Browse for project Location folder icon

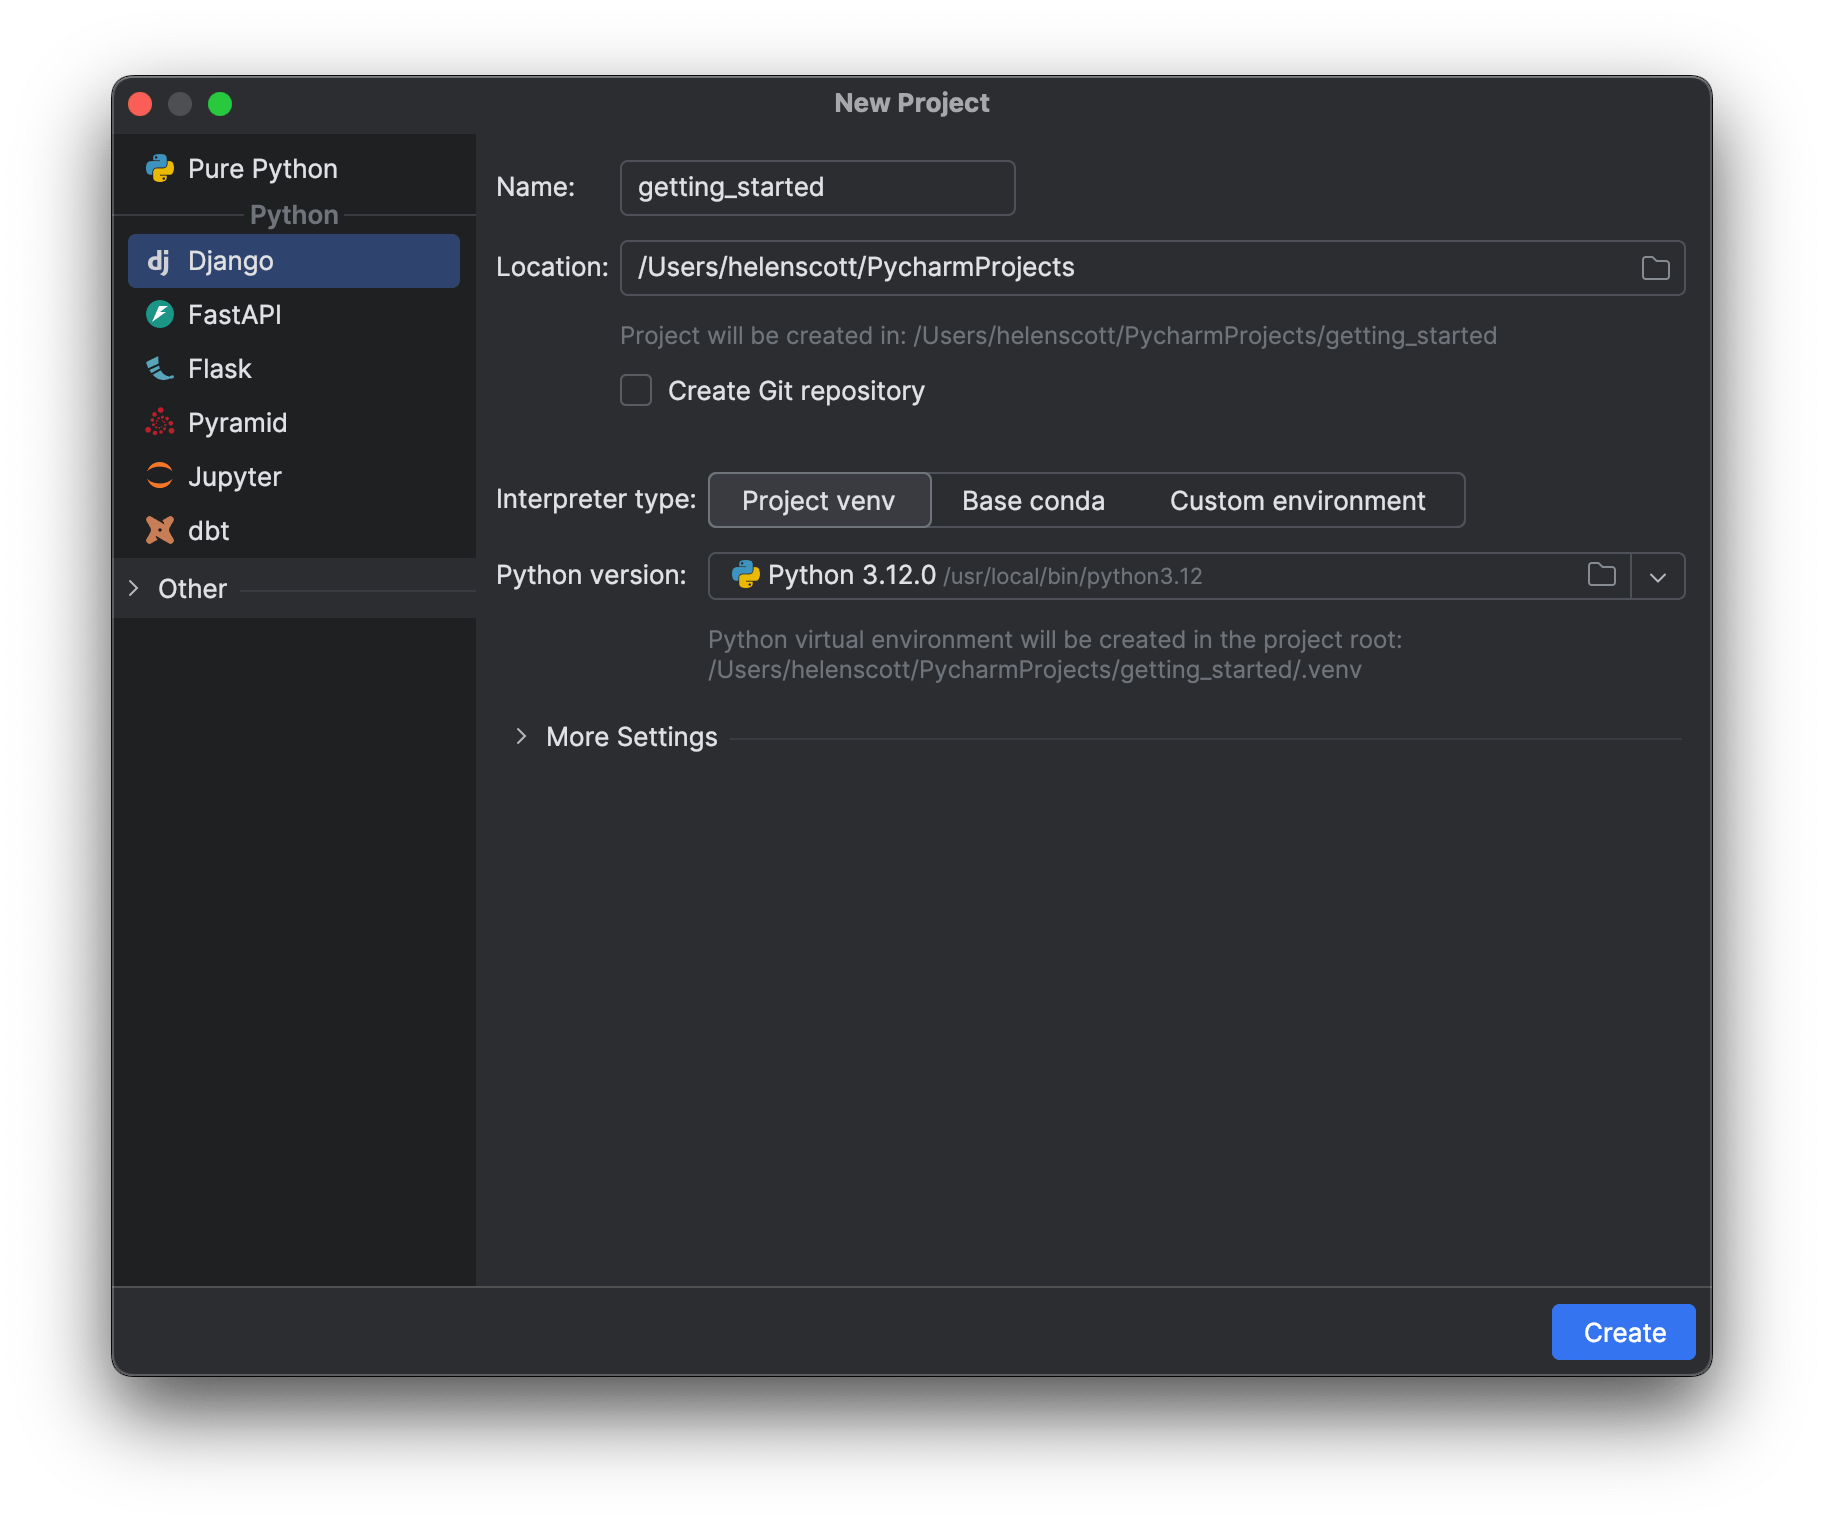(x=1655, y=268)
